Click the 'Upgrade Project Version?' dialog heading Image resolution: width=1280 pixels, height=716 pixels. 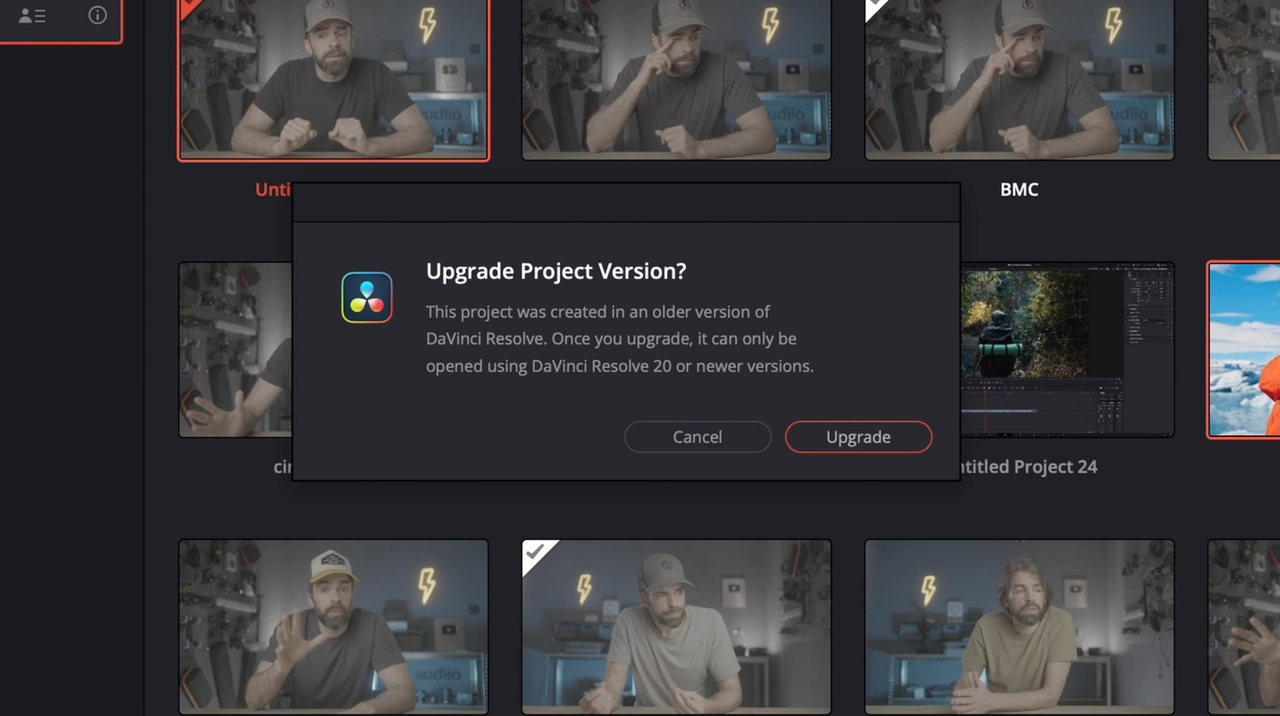click(556, 271)
